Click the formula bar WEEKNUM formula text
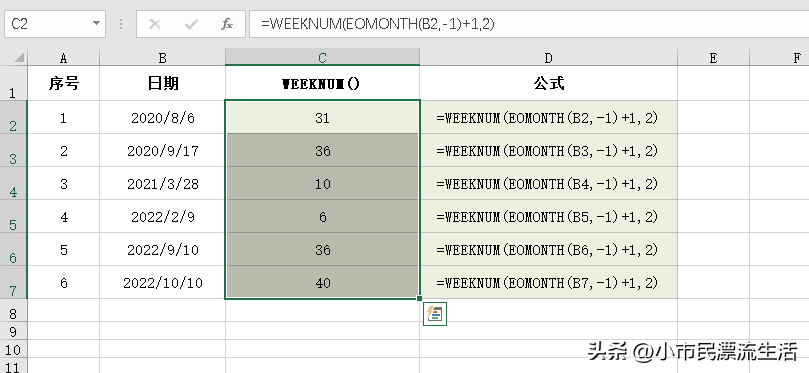This screenshot has height=373, width=809. click(378, 24)
